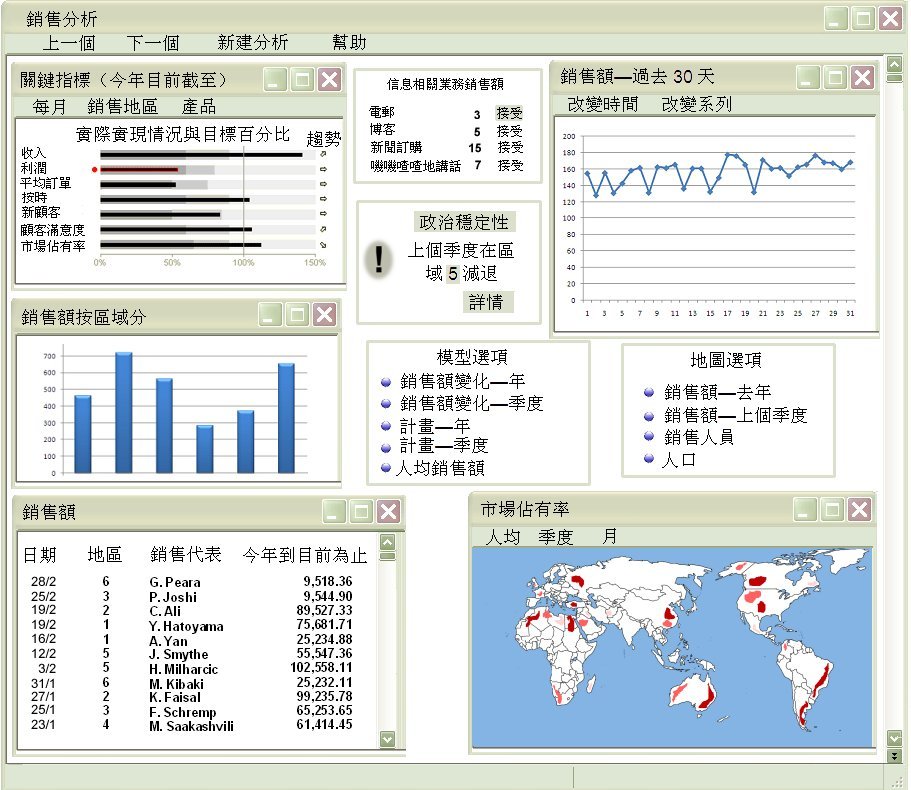
Task: Click the red alert dot beside 利潤
Action: point(94,170)
